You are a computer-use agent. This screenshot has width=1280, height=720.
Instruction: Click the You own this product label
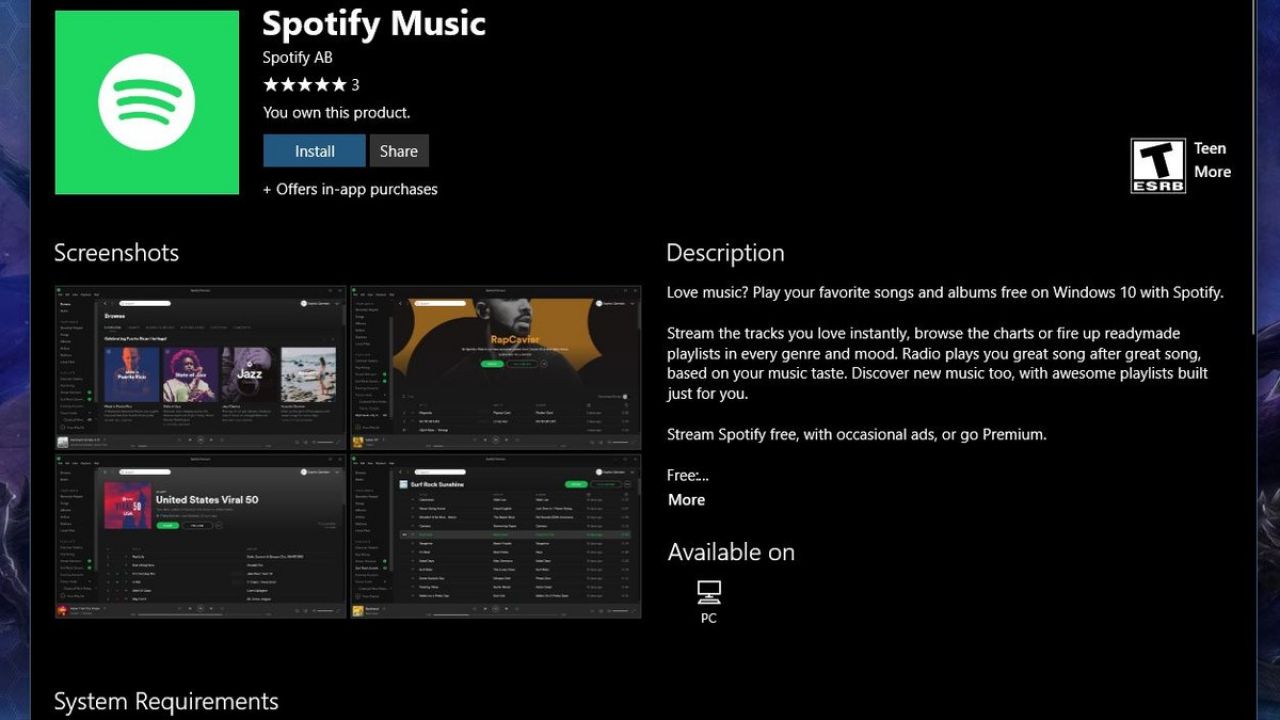coord(336,112)
